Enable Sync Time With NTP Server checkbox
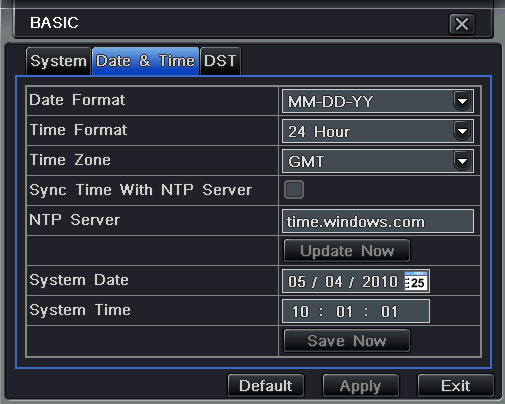The image size is (505, 404). [294, 190]
